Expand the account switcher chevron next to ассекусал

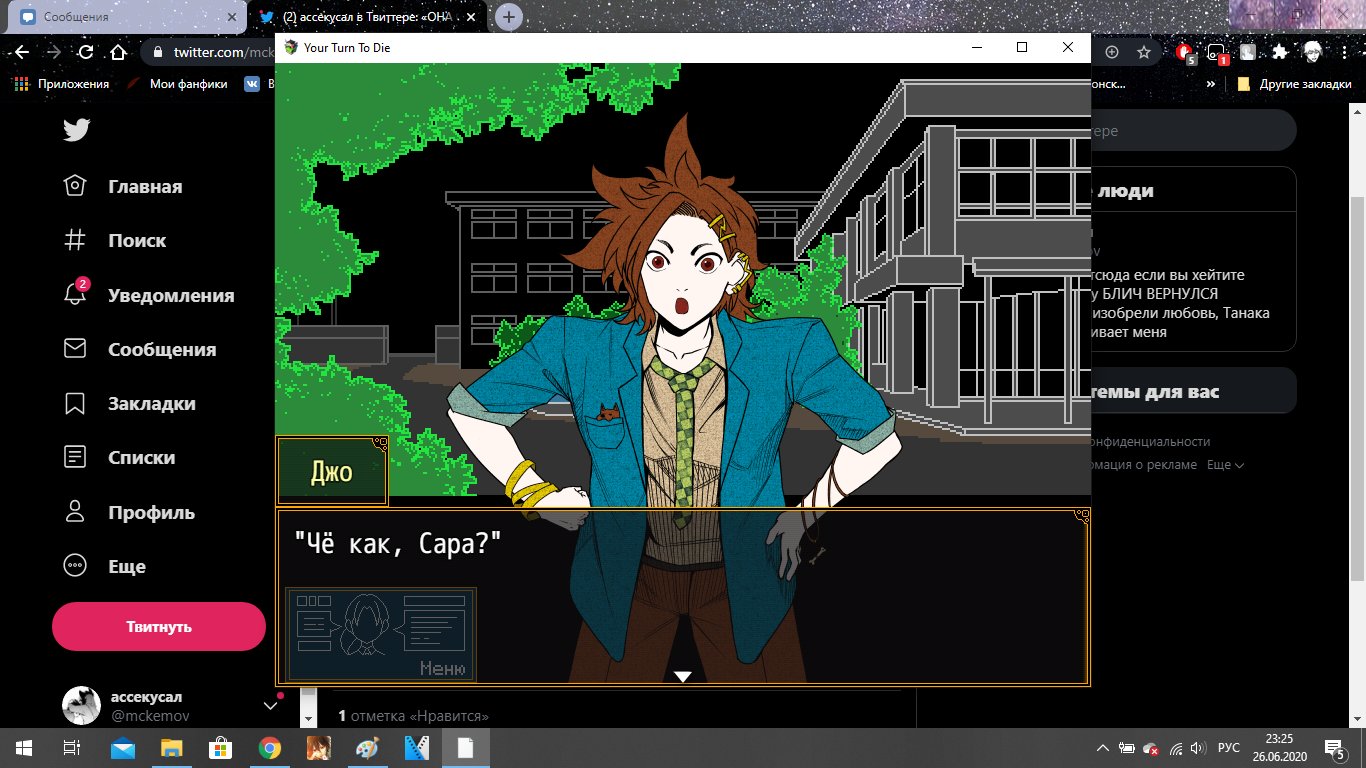(270, 705)
